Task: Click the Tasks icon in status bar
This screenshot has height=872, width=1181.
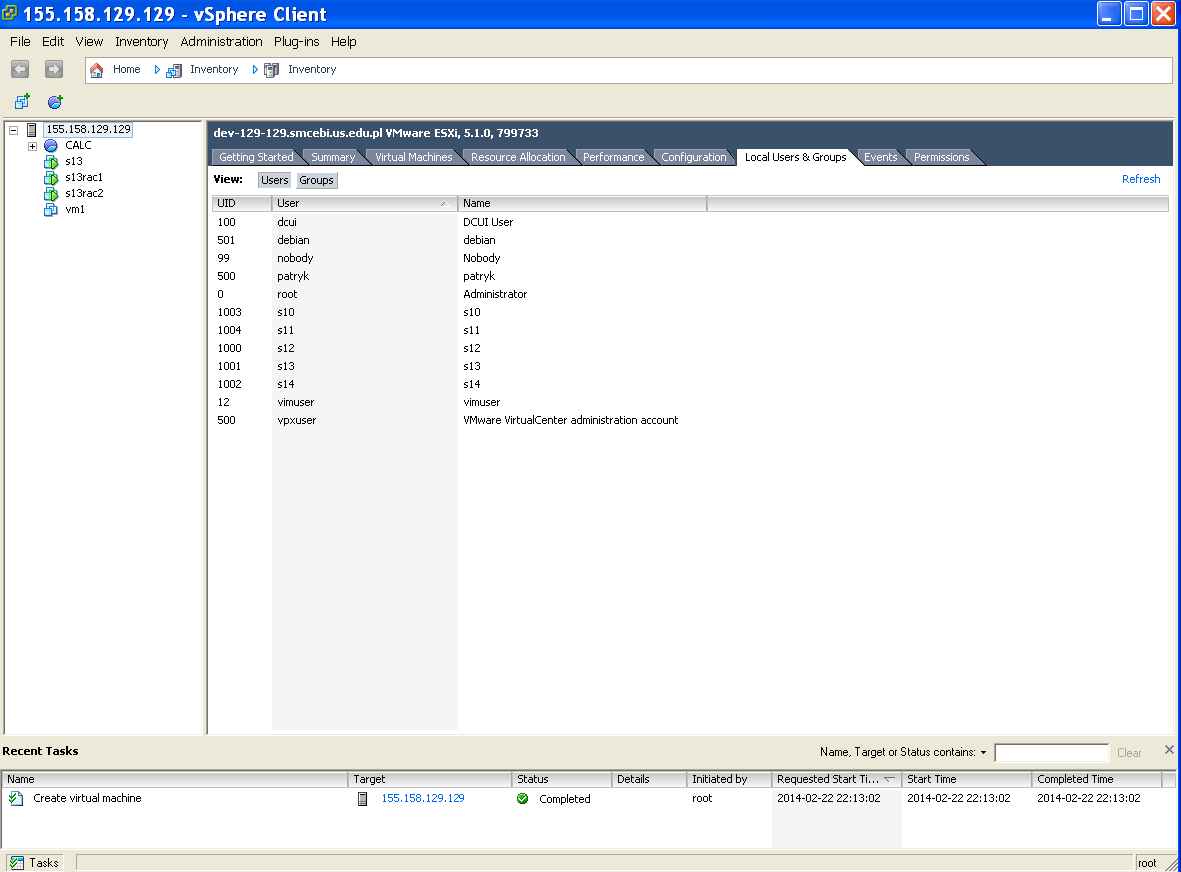Action: (17, 863)
